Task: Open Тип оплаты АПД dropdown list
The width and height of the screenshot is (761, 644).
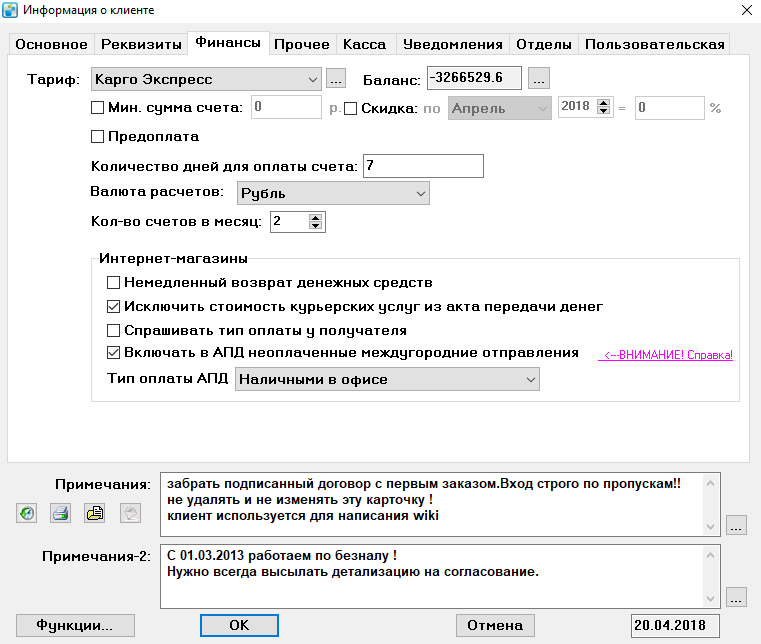Action: point(387,380)
